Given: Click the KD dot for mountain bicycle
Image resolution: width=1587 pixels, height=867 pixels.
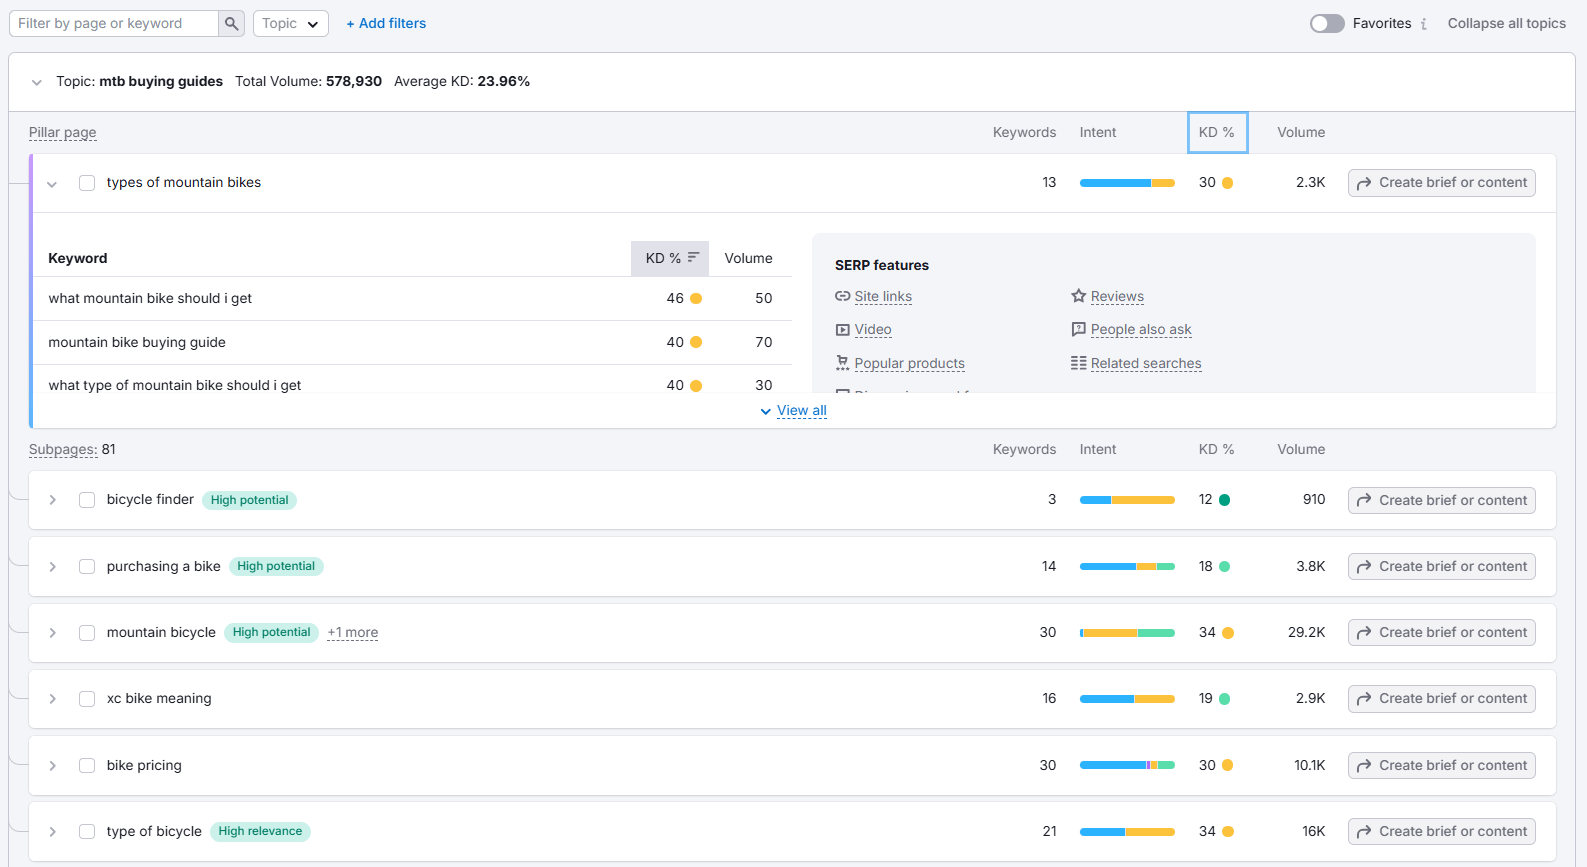Looking at the screenshot, I should [x=1228, y=633].
